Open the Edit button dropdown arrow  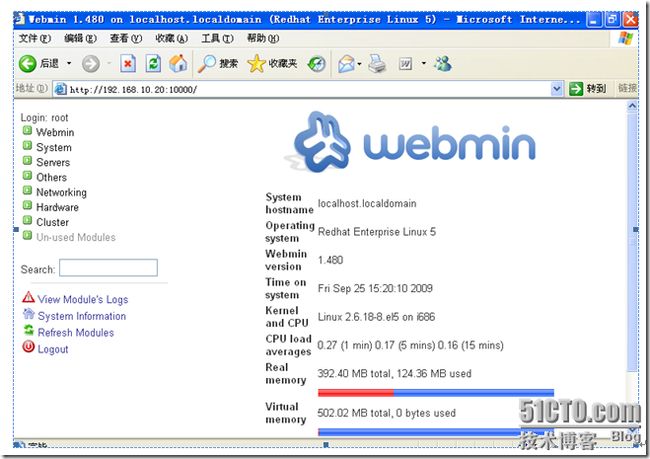pyautogui.click(x=424, y=63)
